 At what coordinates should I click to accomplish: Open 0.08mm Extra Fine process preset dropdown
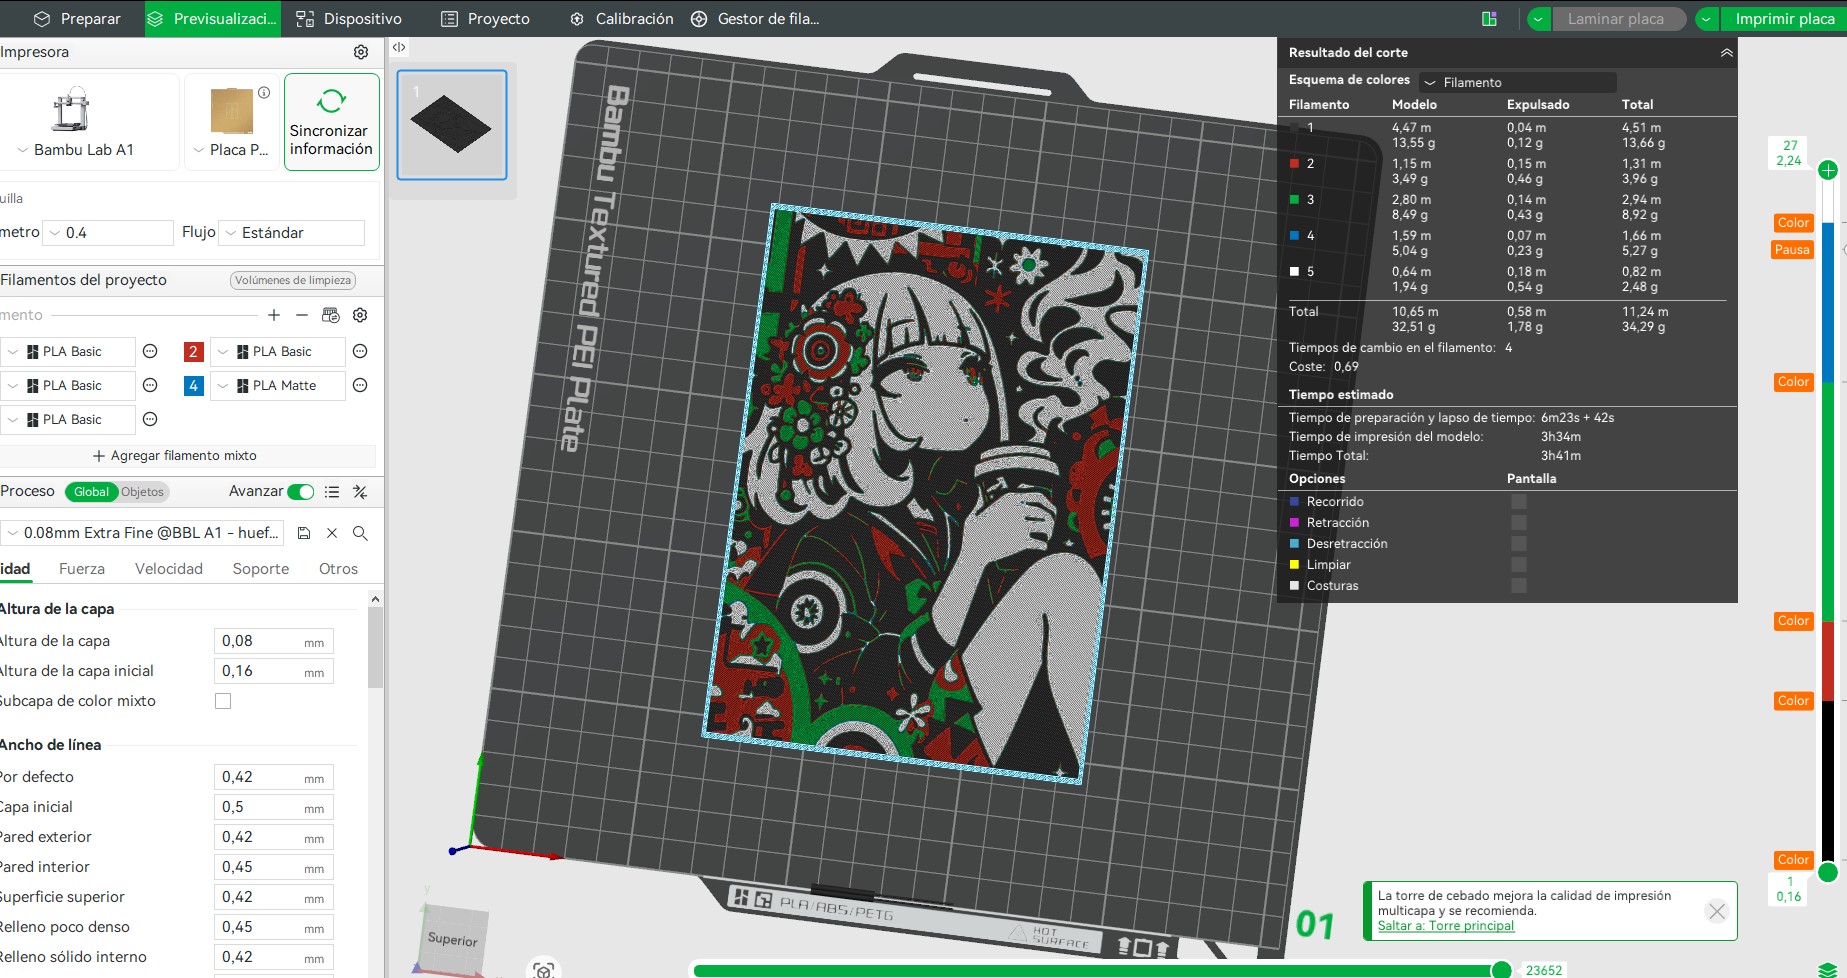click(x=144, y=533)
